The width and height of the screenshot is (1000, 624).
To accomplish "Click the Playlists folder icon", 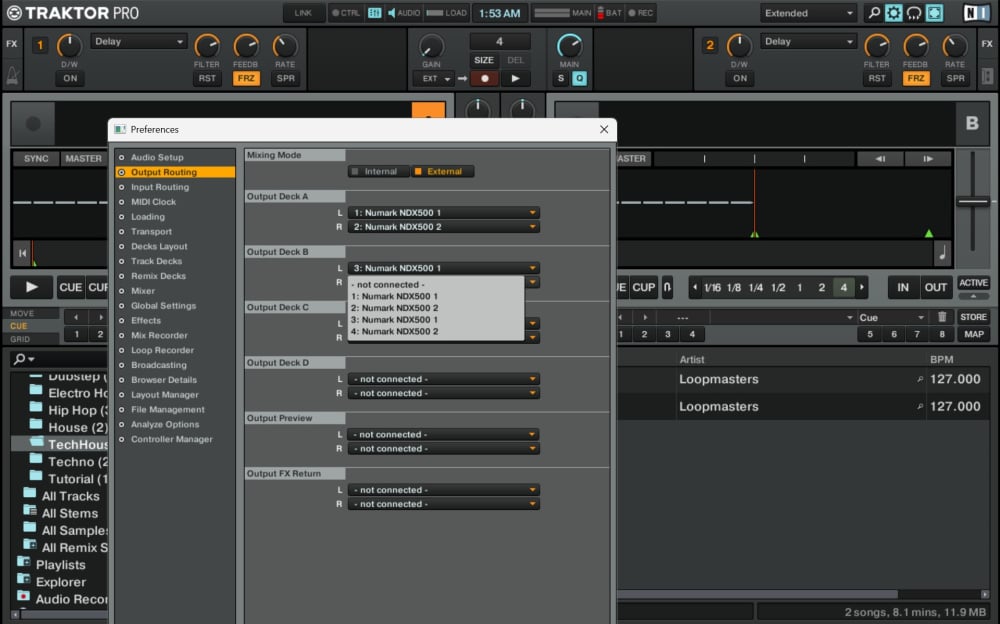I will 24,562.
